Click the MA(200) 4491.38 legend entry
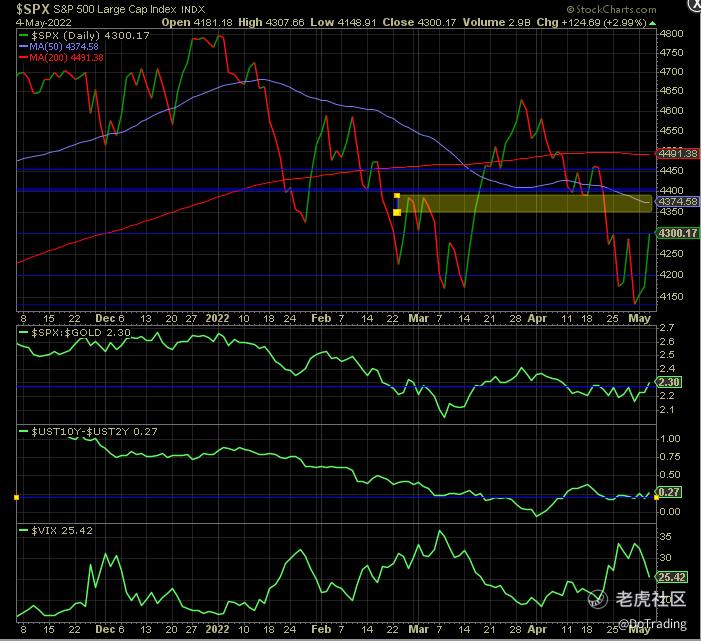Image resolution: width=701 pixels, height=641 pixels. click(61, 58)
